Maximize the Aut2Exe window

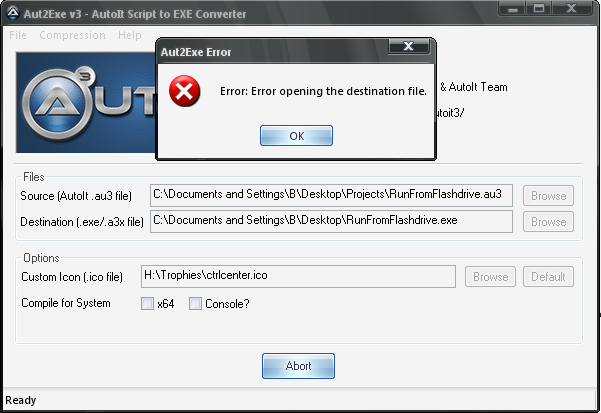tap(539, 8)
